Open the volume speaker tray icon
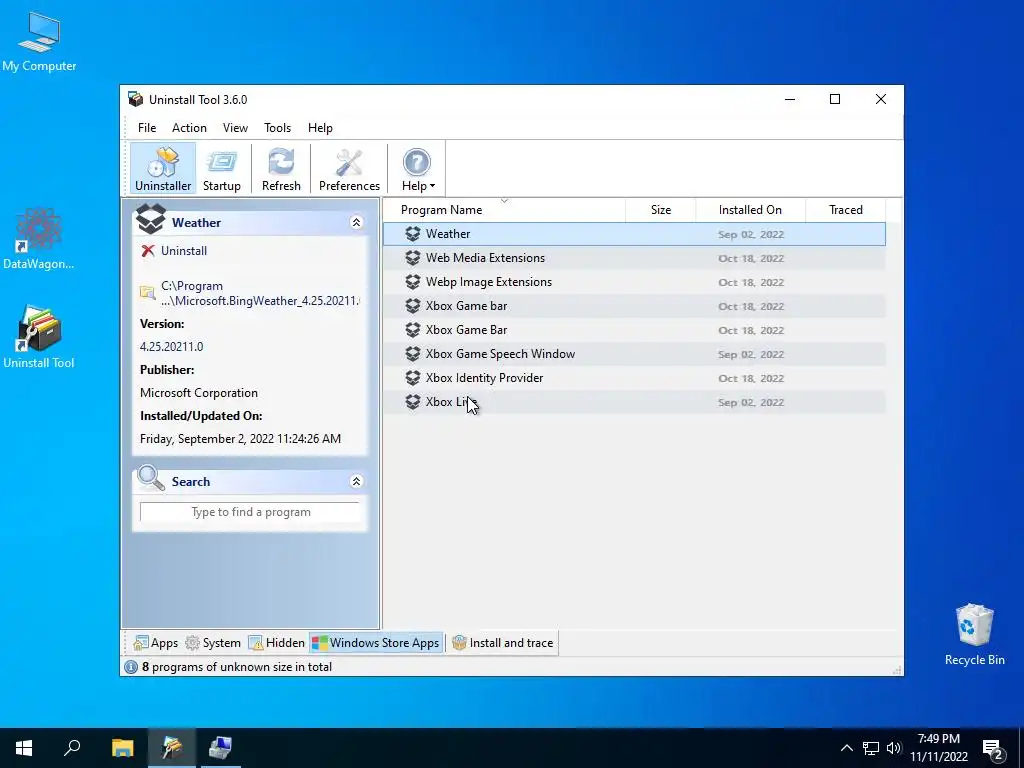 coord(893,748)
